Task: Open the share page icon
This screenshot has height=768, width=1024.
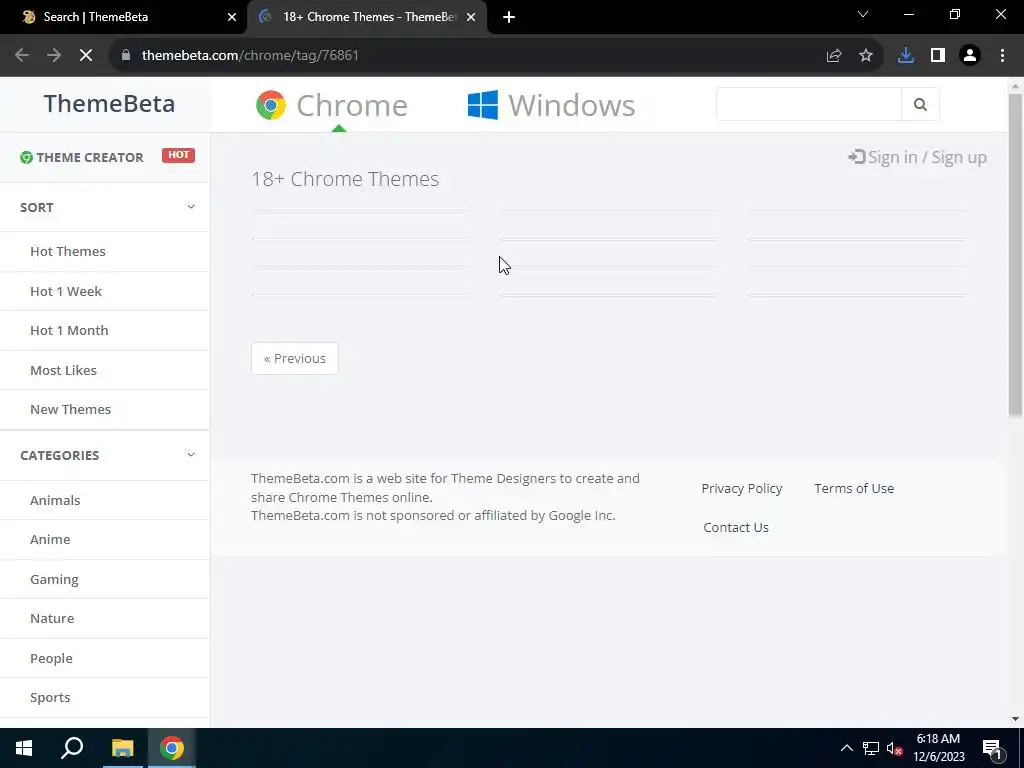Action: pyautogui.click(x=834, y=56)
